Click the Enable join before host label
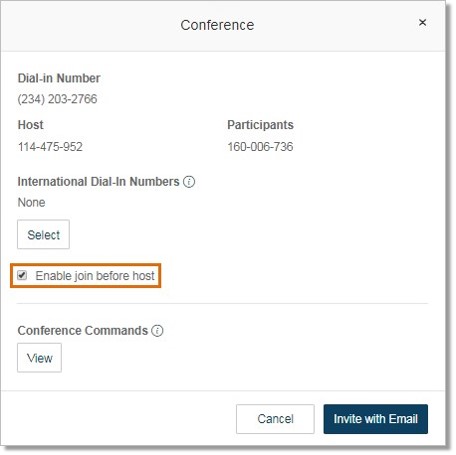The height and width of the screenshot is (455, 456). tap(95, 276)
